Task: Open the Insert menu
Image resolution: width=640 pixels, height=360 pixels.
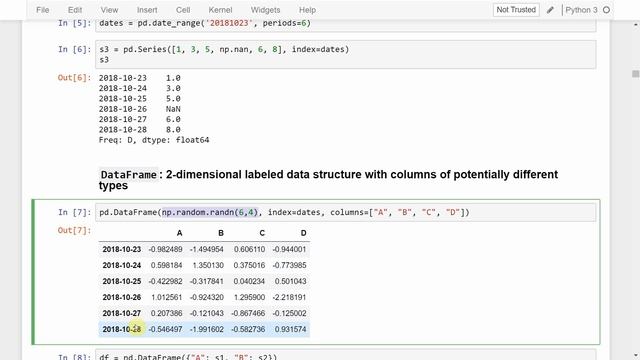Action: coord(147,10)
